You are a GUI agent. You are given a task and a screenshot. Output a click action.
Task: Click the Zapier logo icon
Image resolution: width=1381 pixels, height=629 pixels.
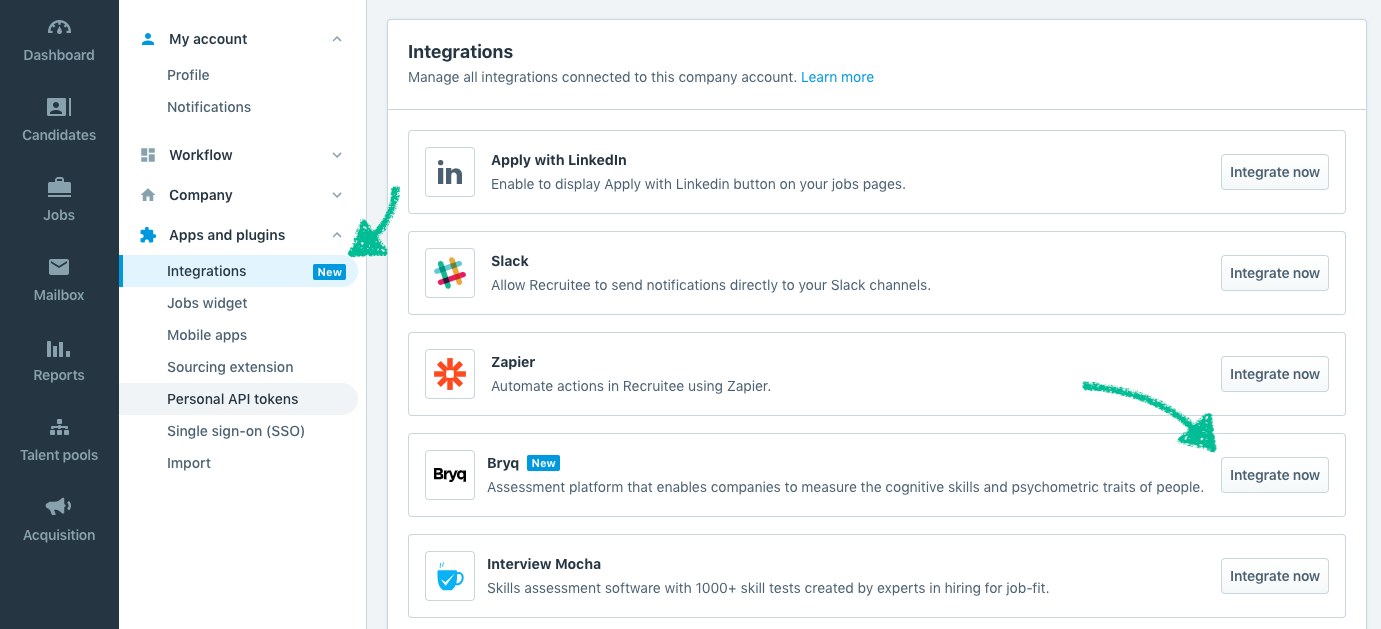(450, 375)
